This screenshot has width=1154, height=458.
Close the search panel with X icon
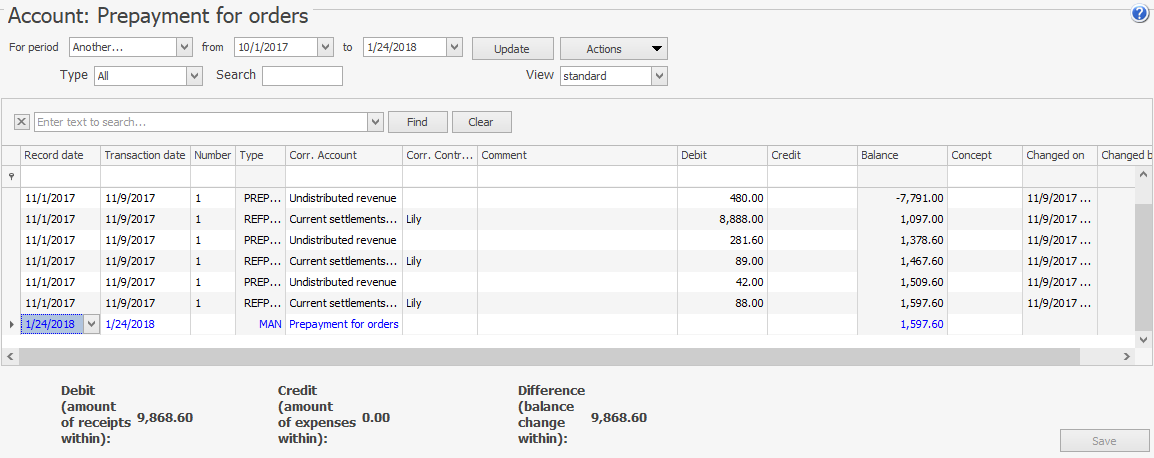click(x=22, y=122)
